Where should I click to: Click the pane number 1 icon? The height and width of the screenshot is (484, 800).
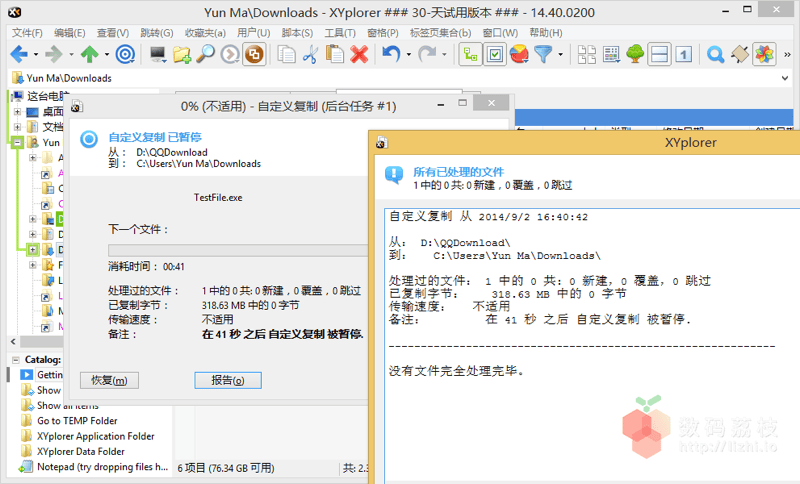[x=684, y=54]
